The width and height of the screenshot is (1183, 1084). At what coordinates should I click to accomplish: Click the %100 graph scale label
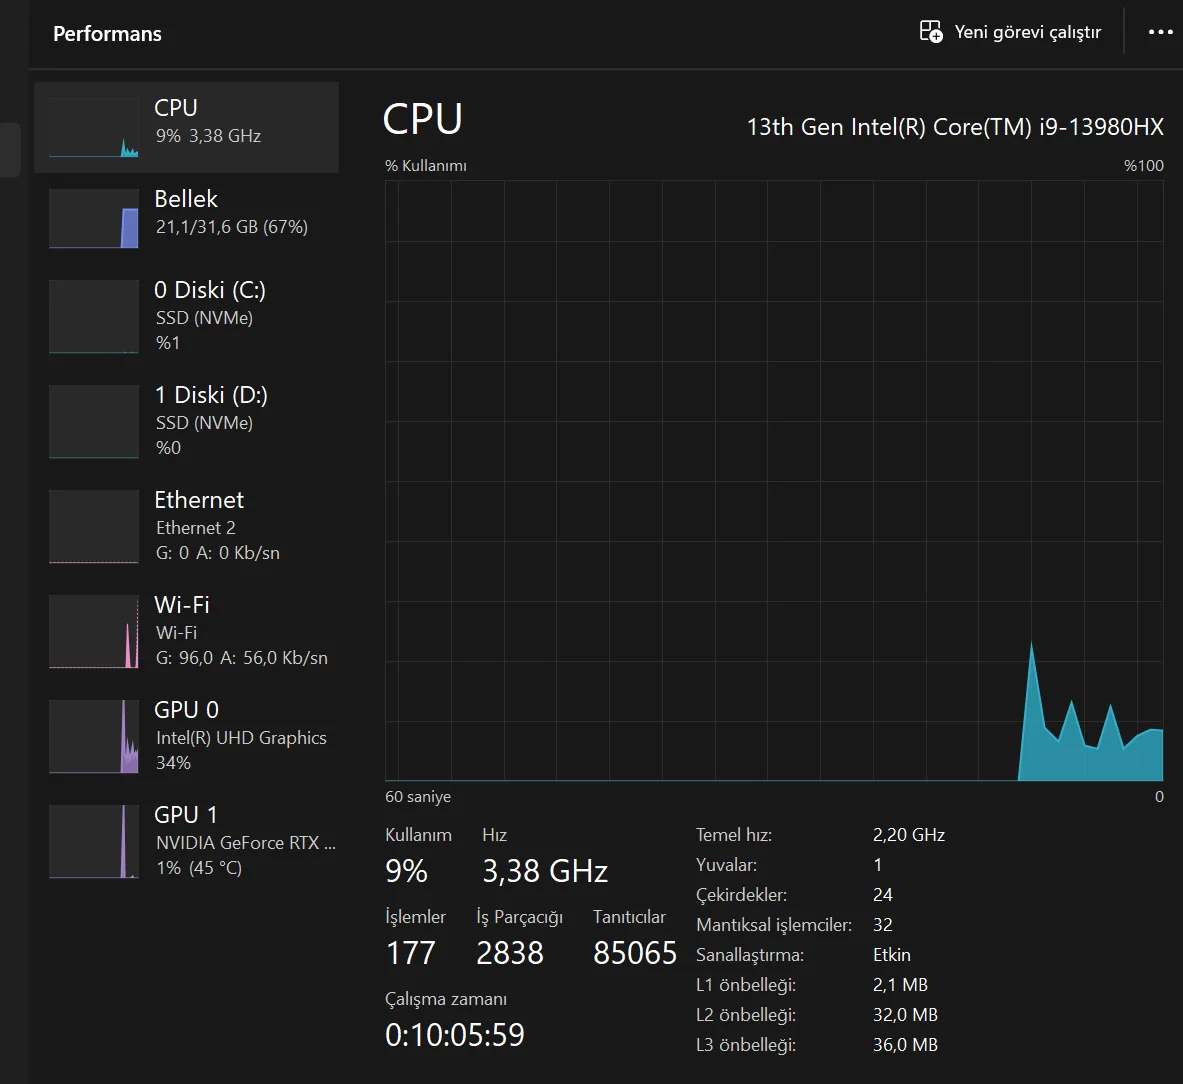1144,166
